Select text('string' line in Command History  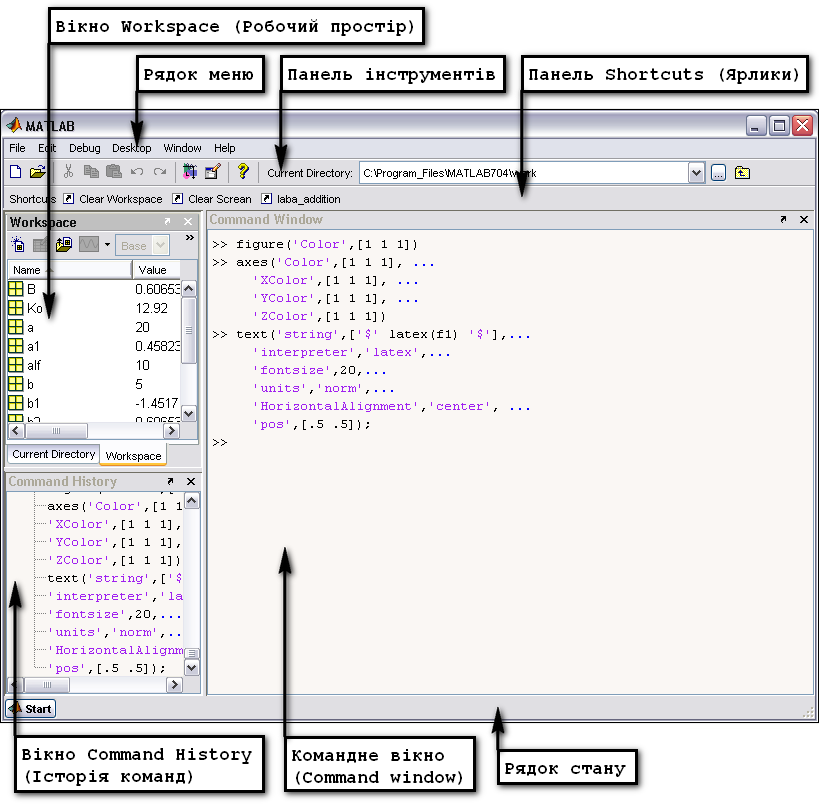115,578
